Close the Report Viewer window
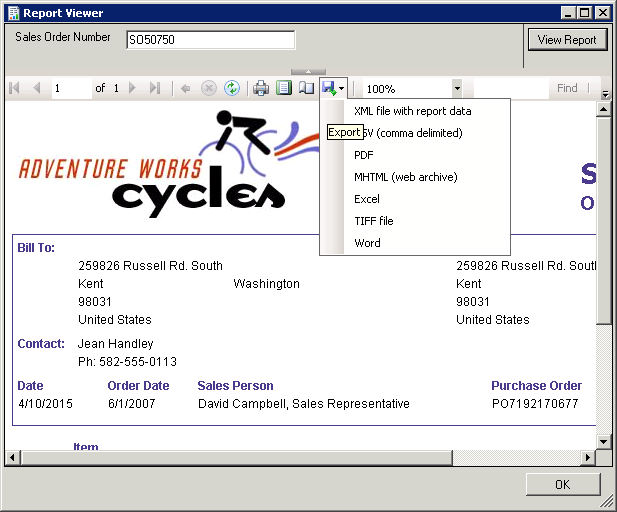This screenshot has width=617, height=512. (603, 13)
